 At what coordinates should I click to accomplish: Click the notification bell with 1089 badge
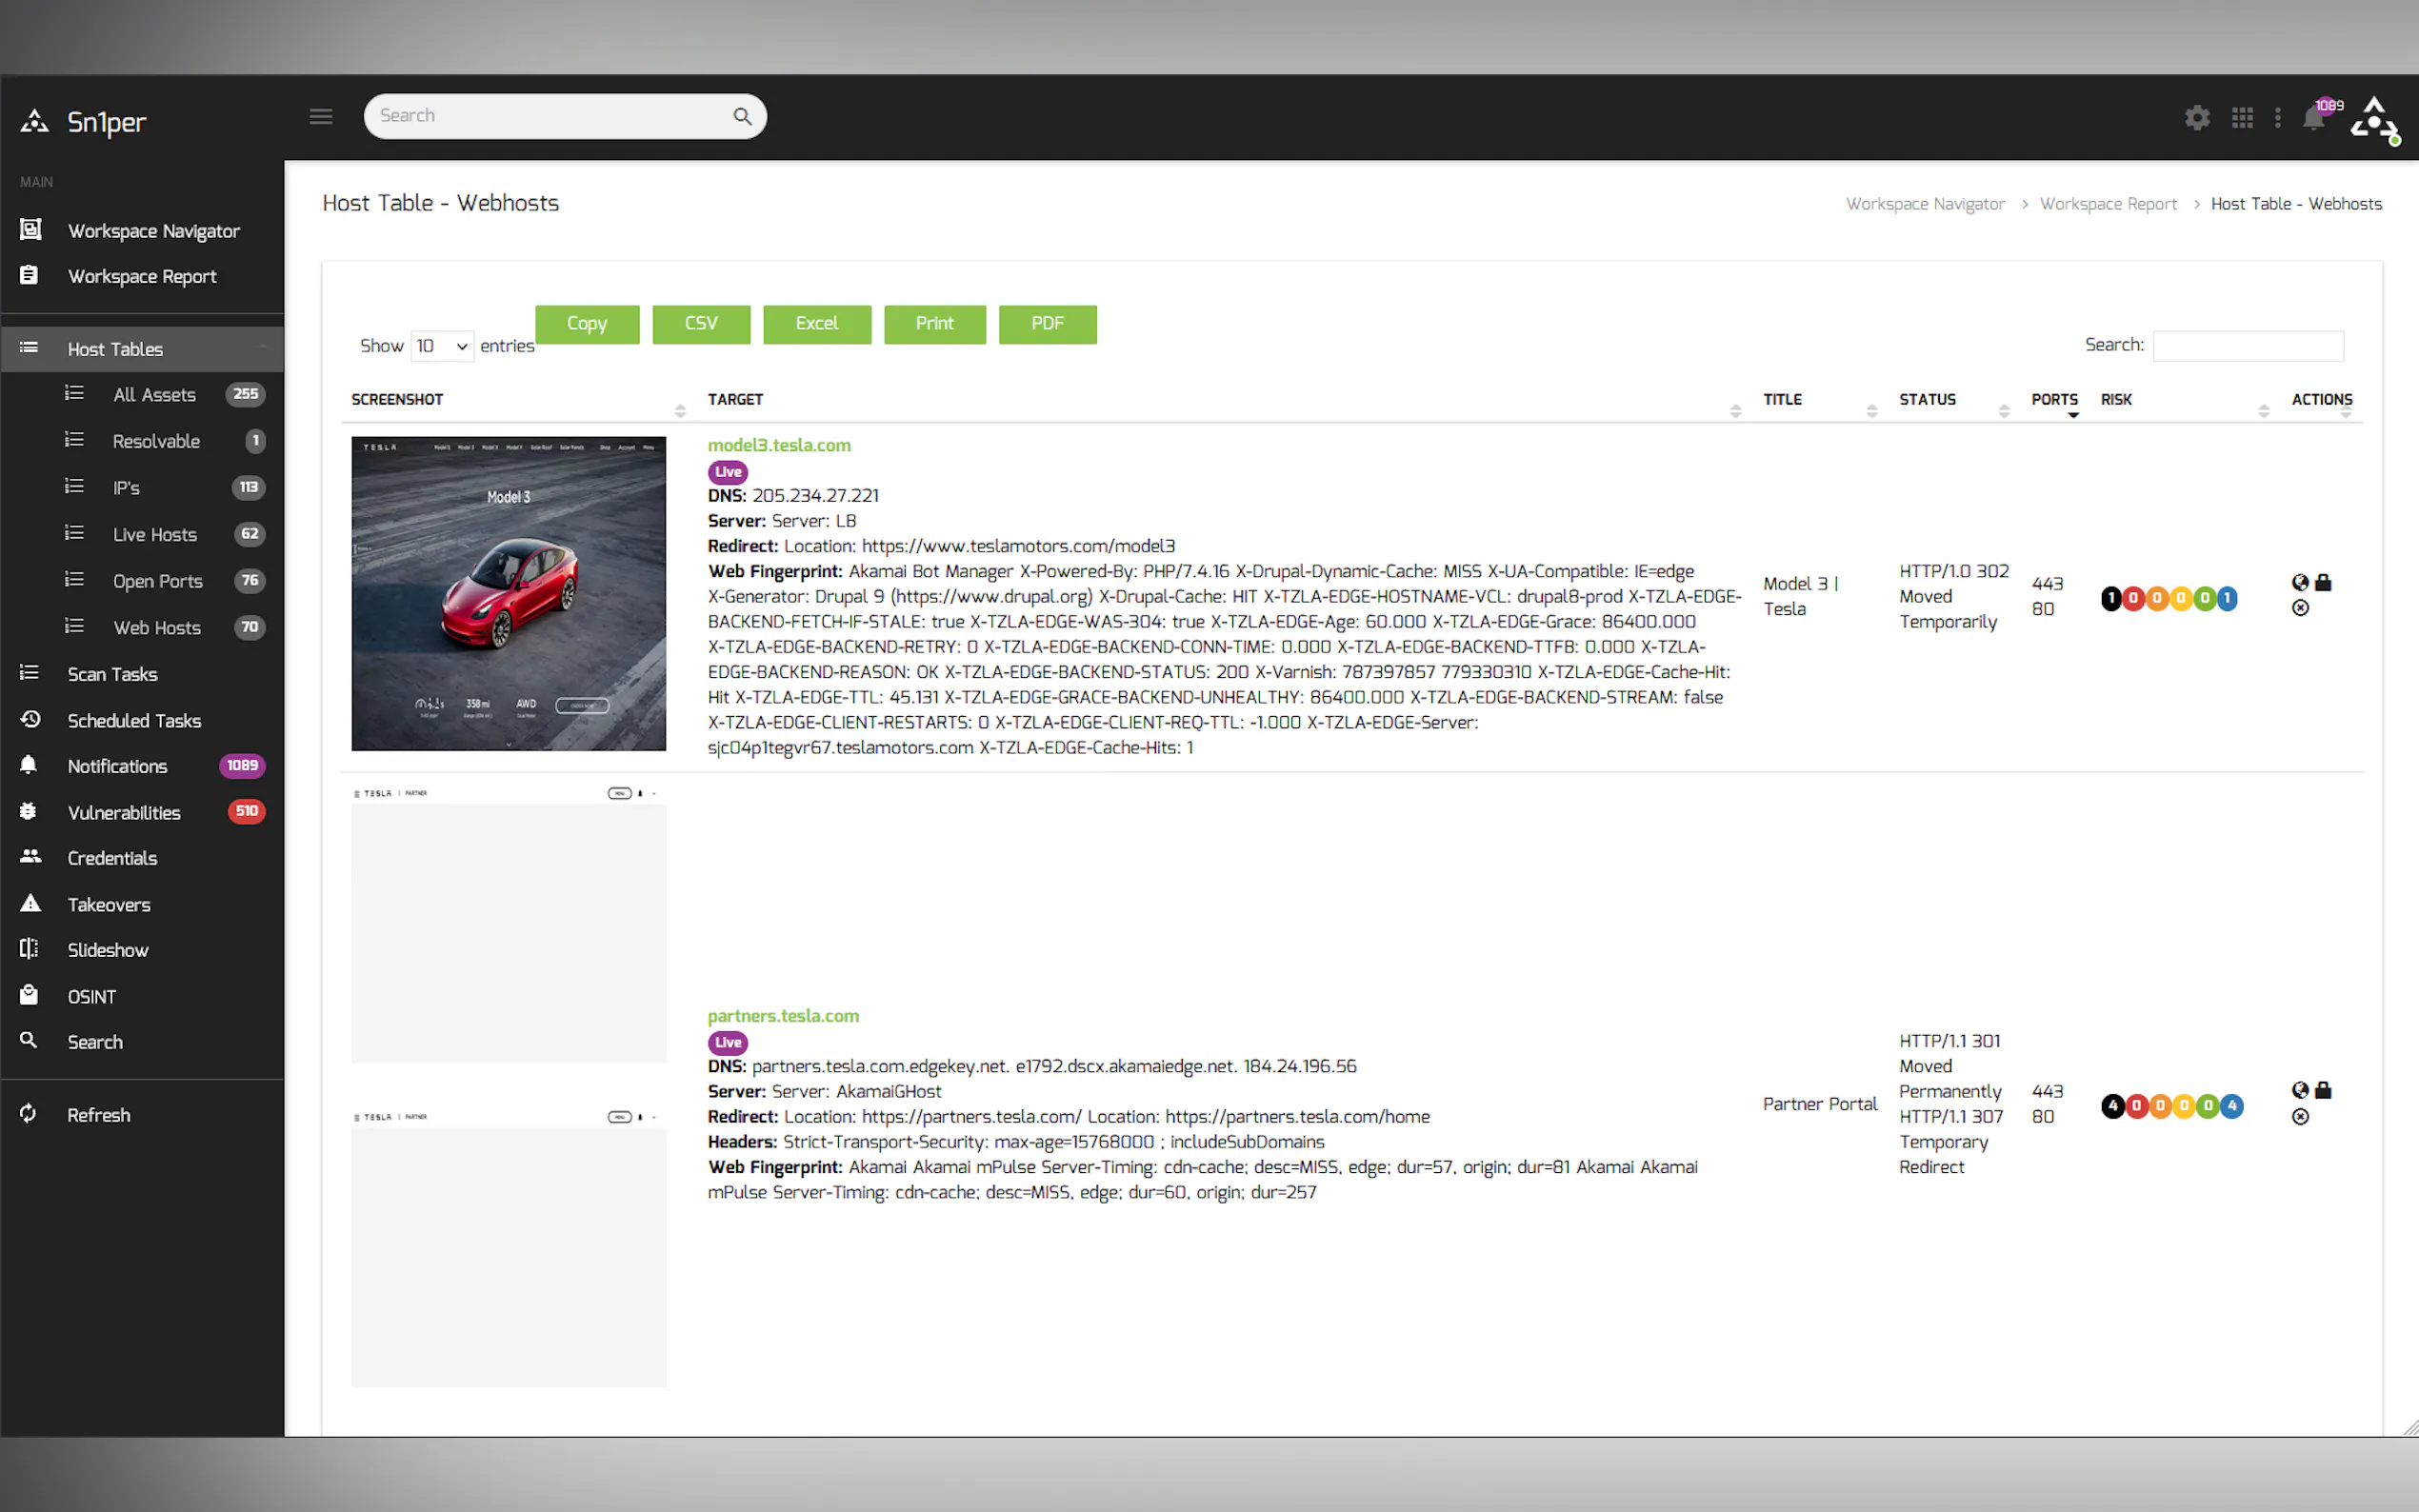pyautogui.click(x=2313, y=118)
